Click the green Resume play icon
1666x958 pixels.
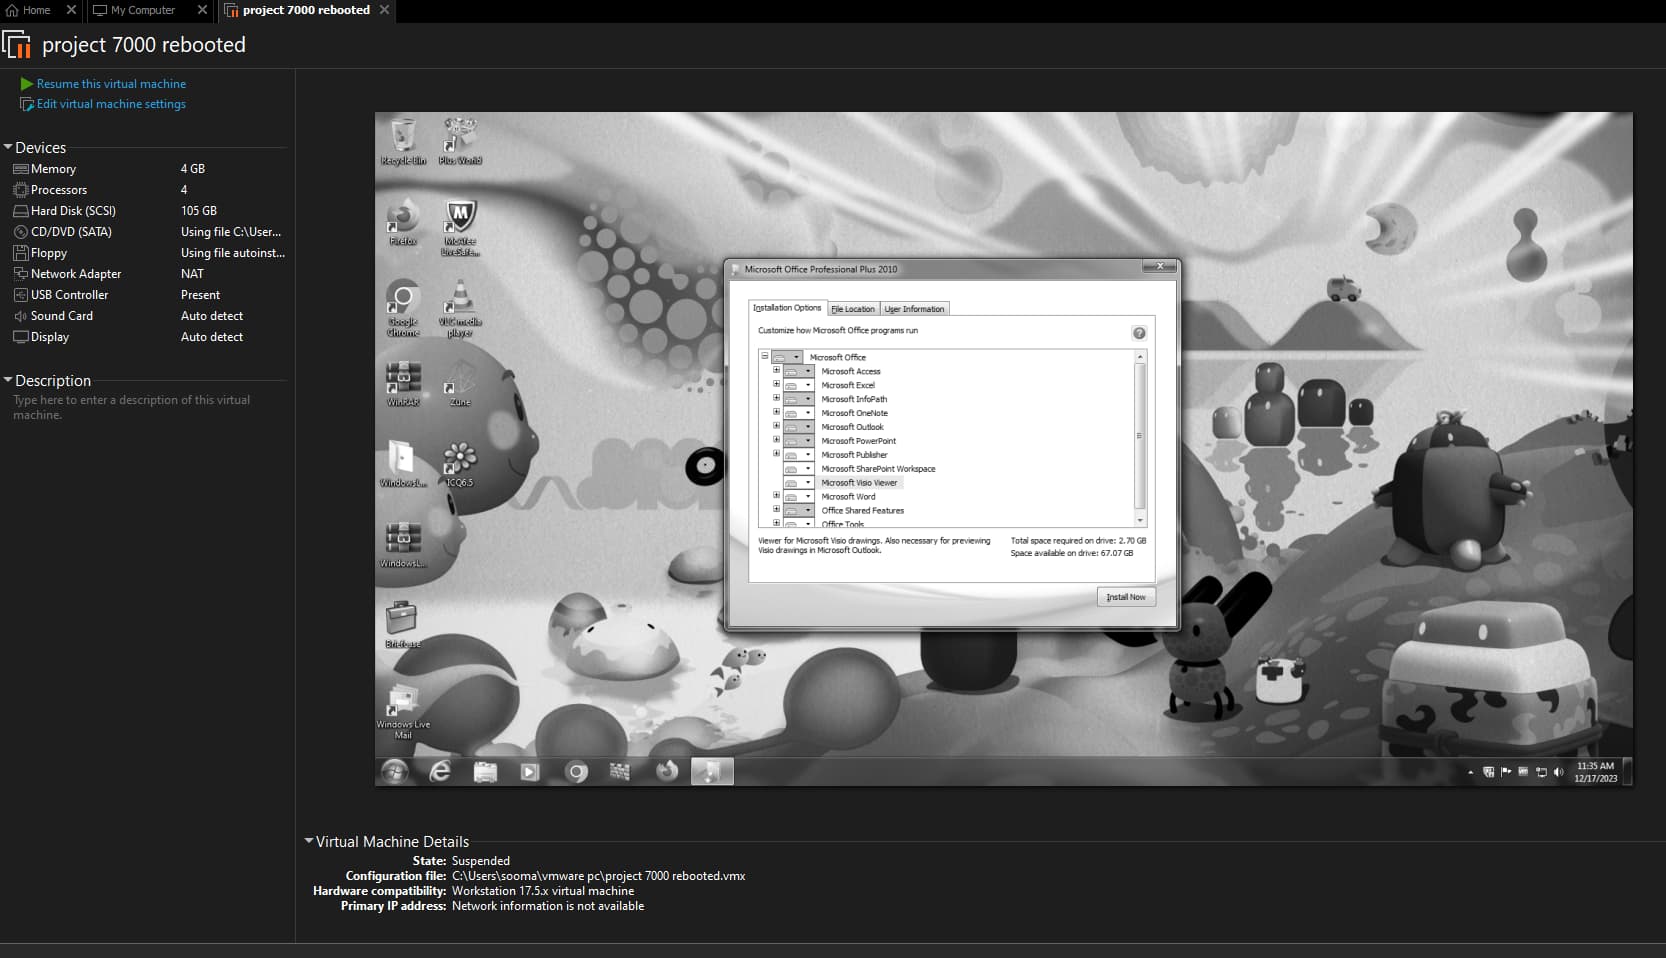(x=27, y=84)
